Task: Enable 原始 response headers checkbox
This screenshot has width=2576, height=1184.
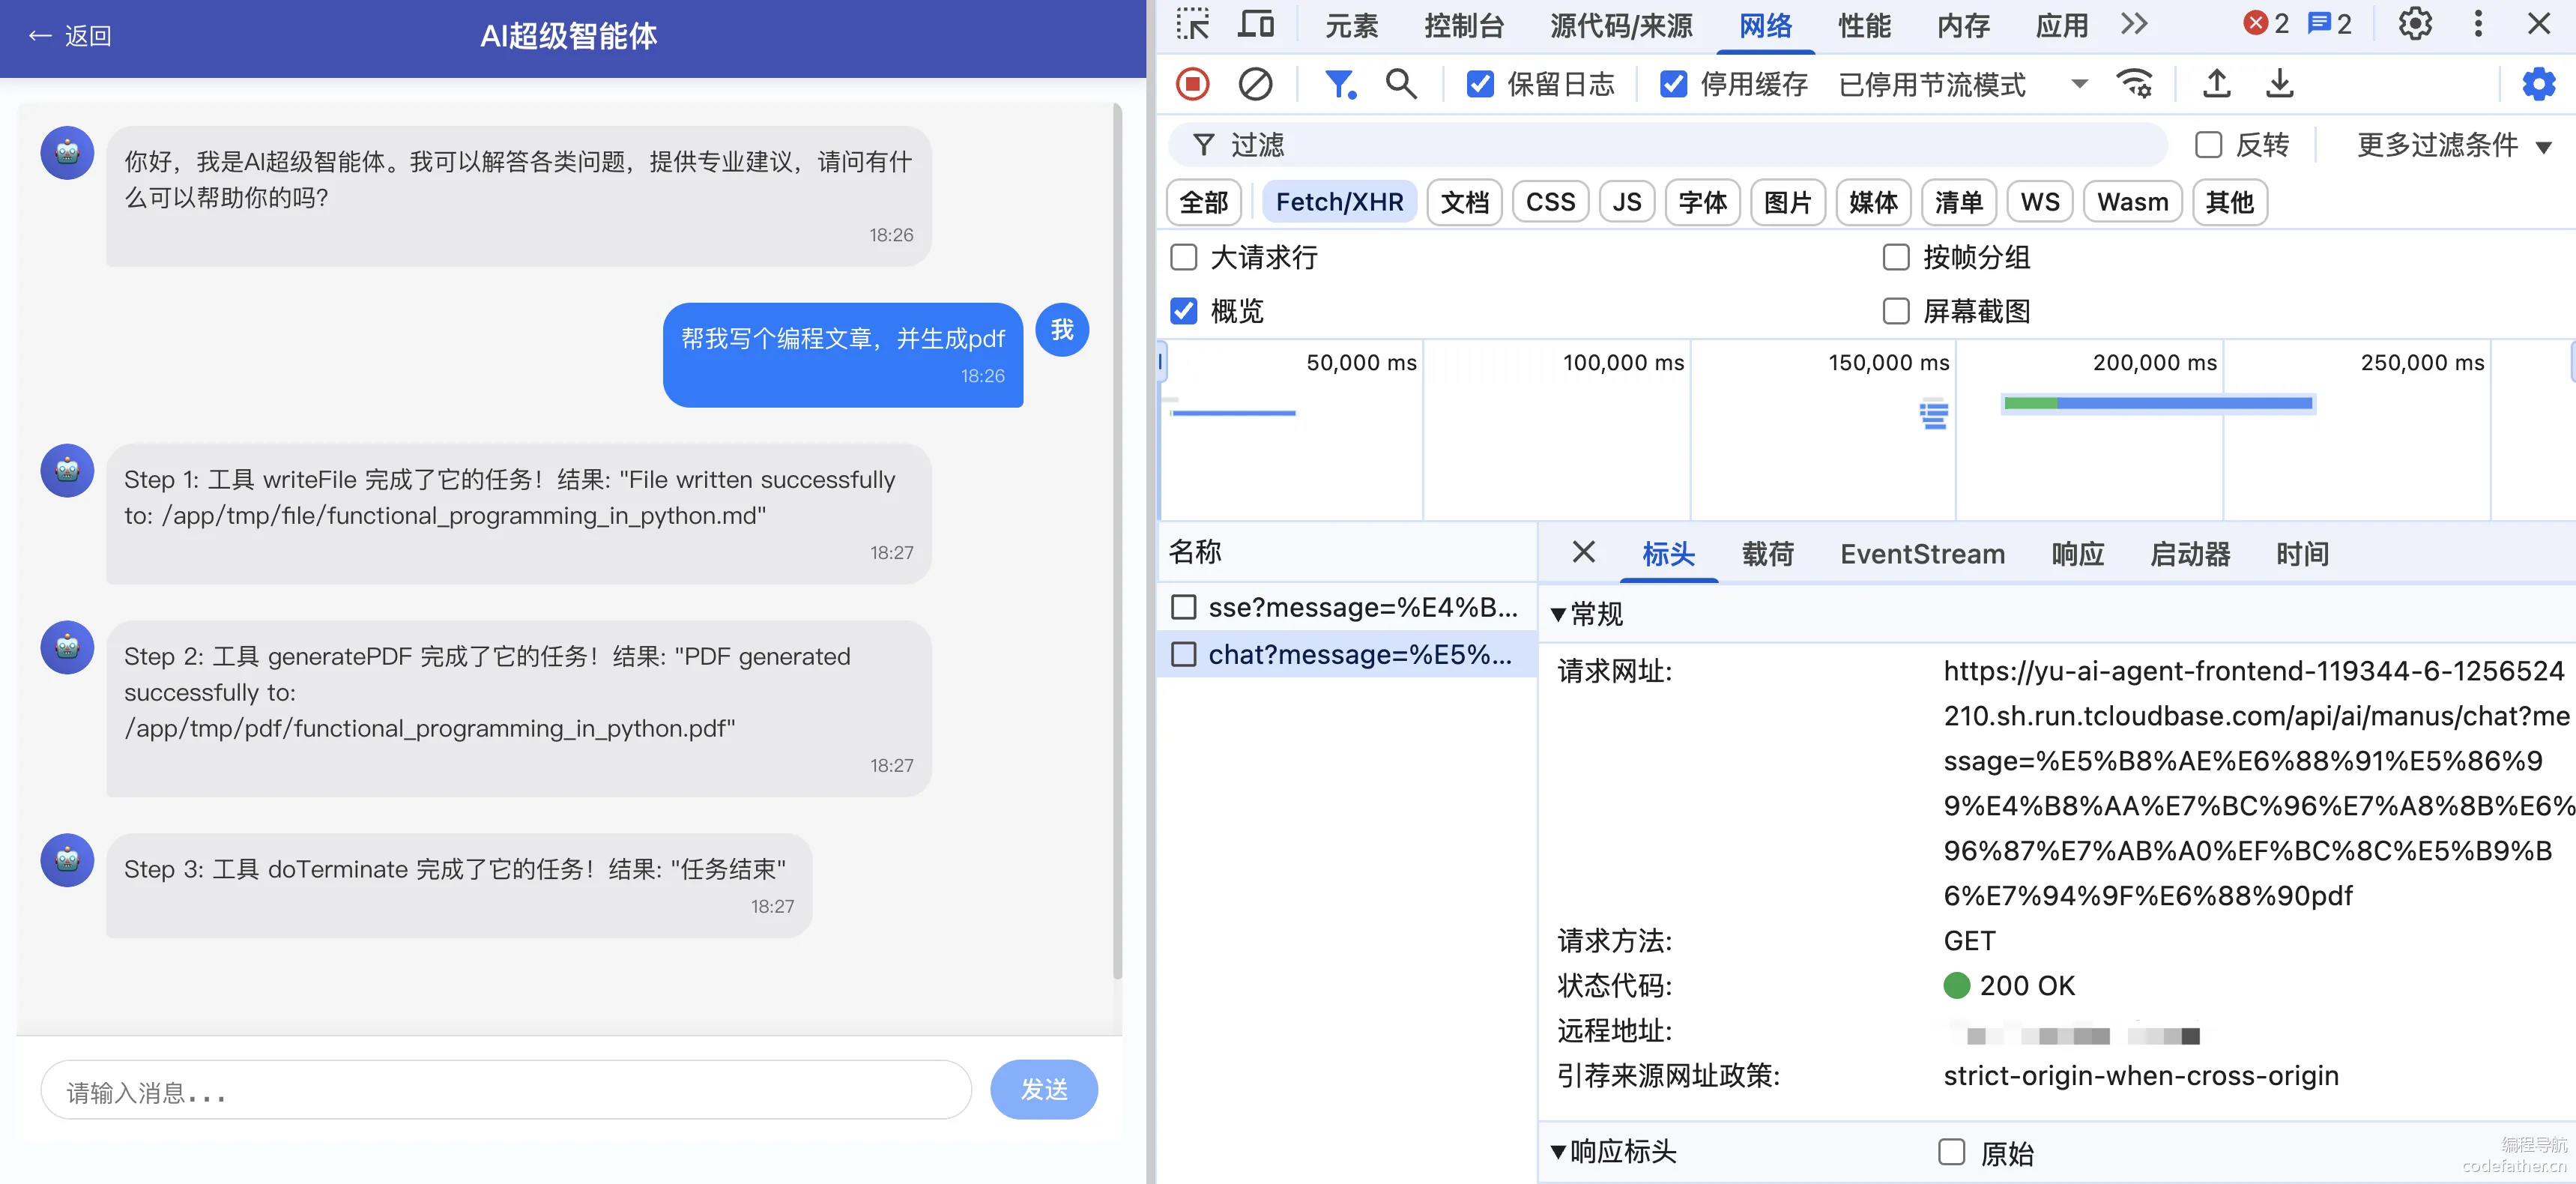Action: (1952, 1152)
